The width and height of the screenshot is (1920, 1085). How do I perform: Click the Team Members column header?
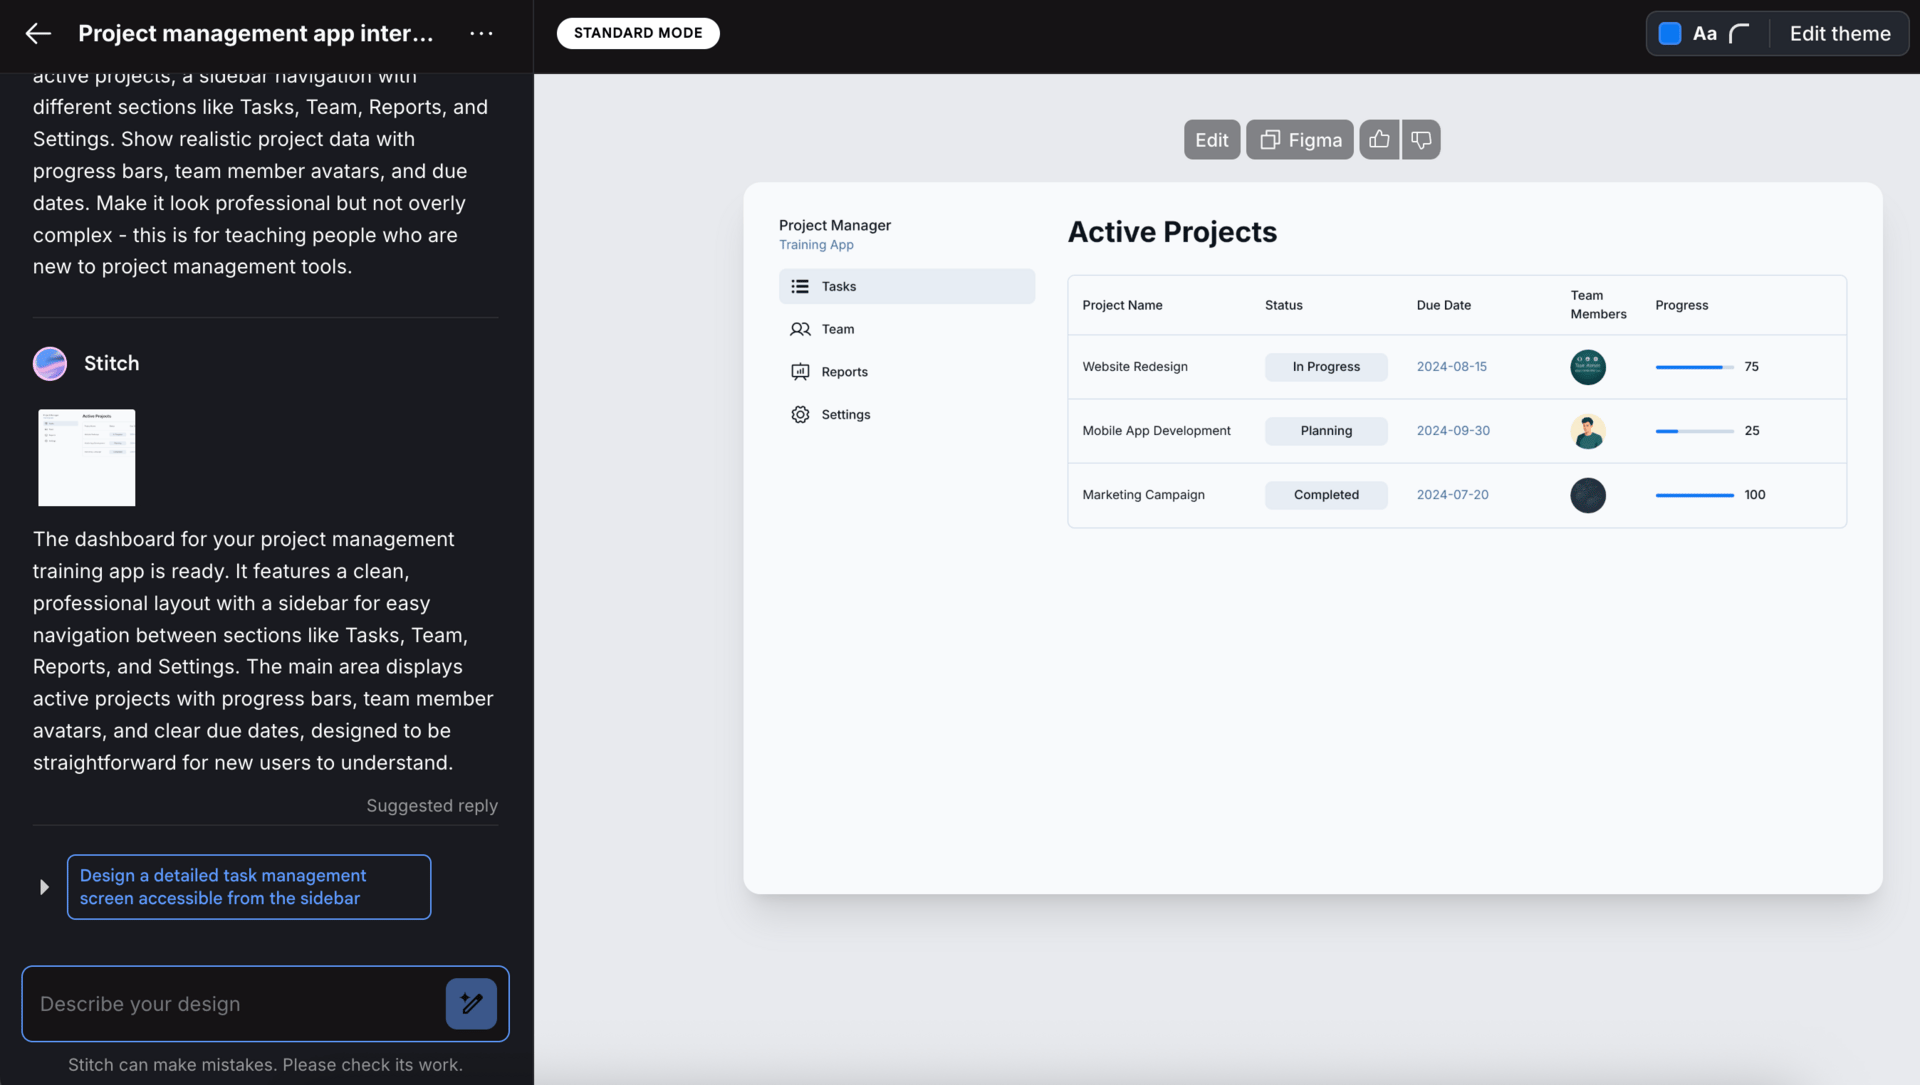1598,305
